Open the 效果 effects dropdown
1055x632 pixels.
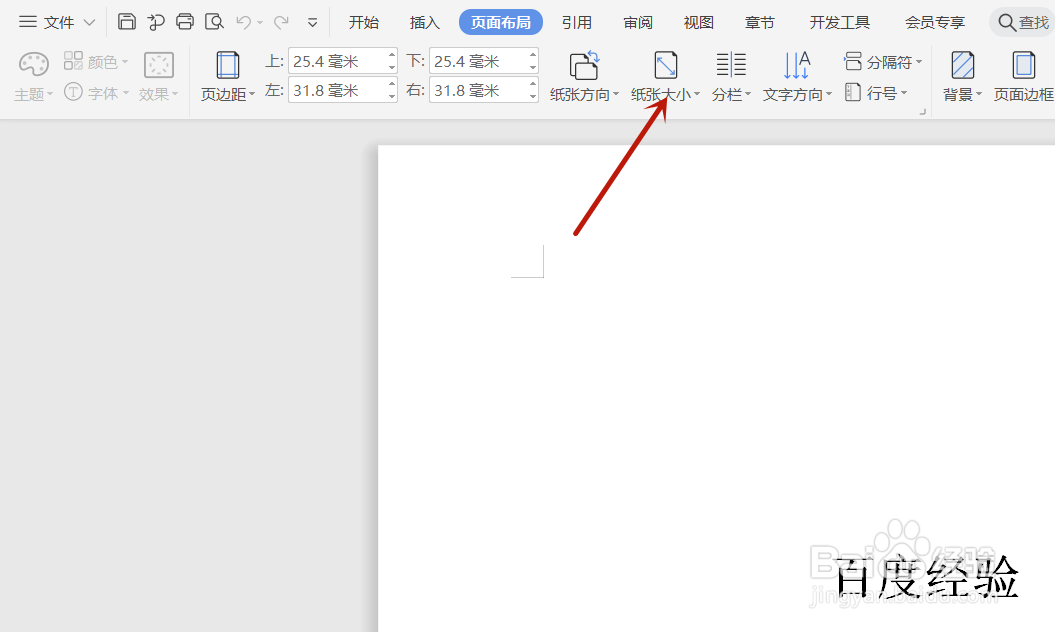[x=159, y=77]
